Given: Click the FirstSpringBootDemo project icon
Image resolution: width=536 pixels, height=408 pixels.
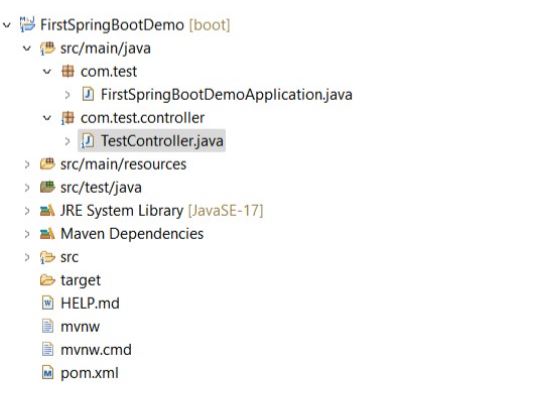Looking at the screenshot, I should [x=27, y=25].
